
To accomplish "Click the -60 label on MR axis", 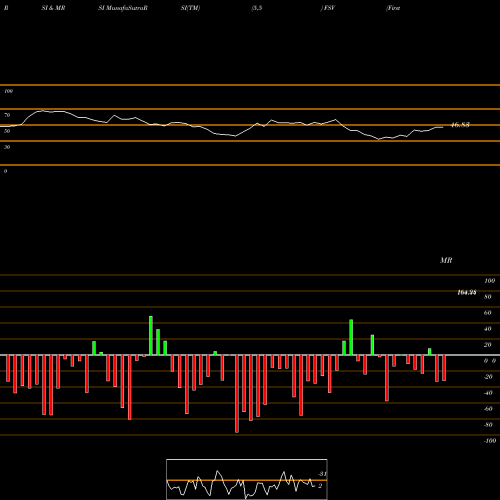I will (x=488, y=409).
